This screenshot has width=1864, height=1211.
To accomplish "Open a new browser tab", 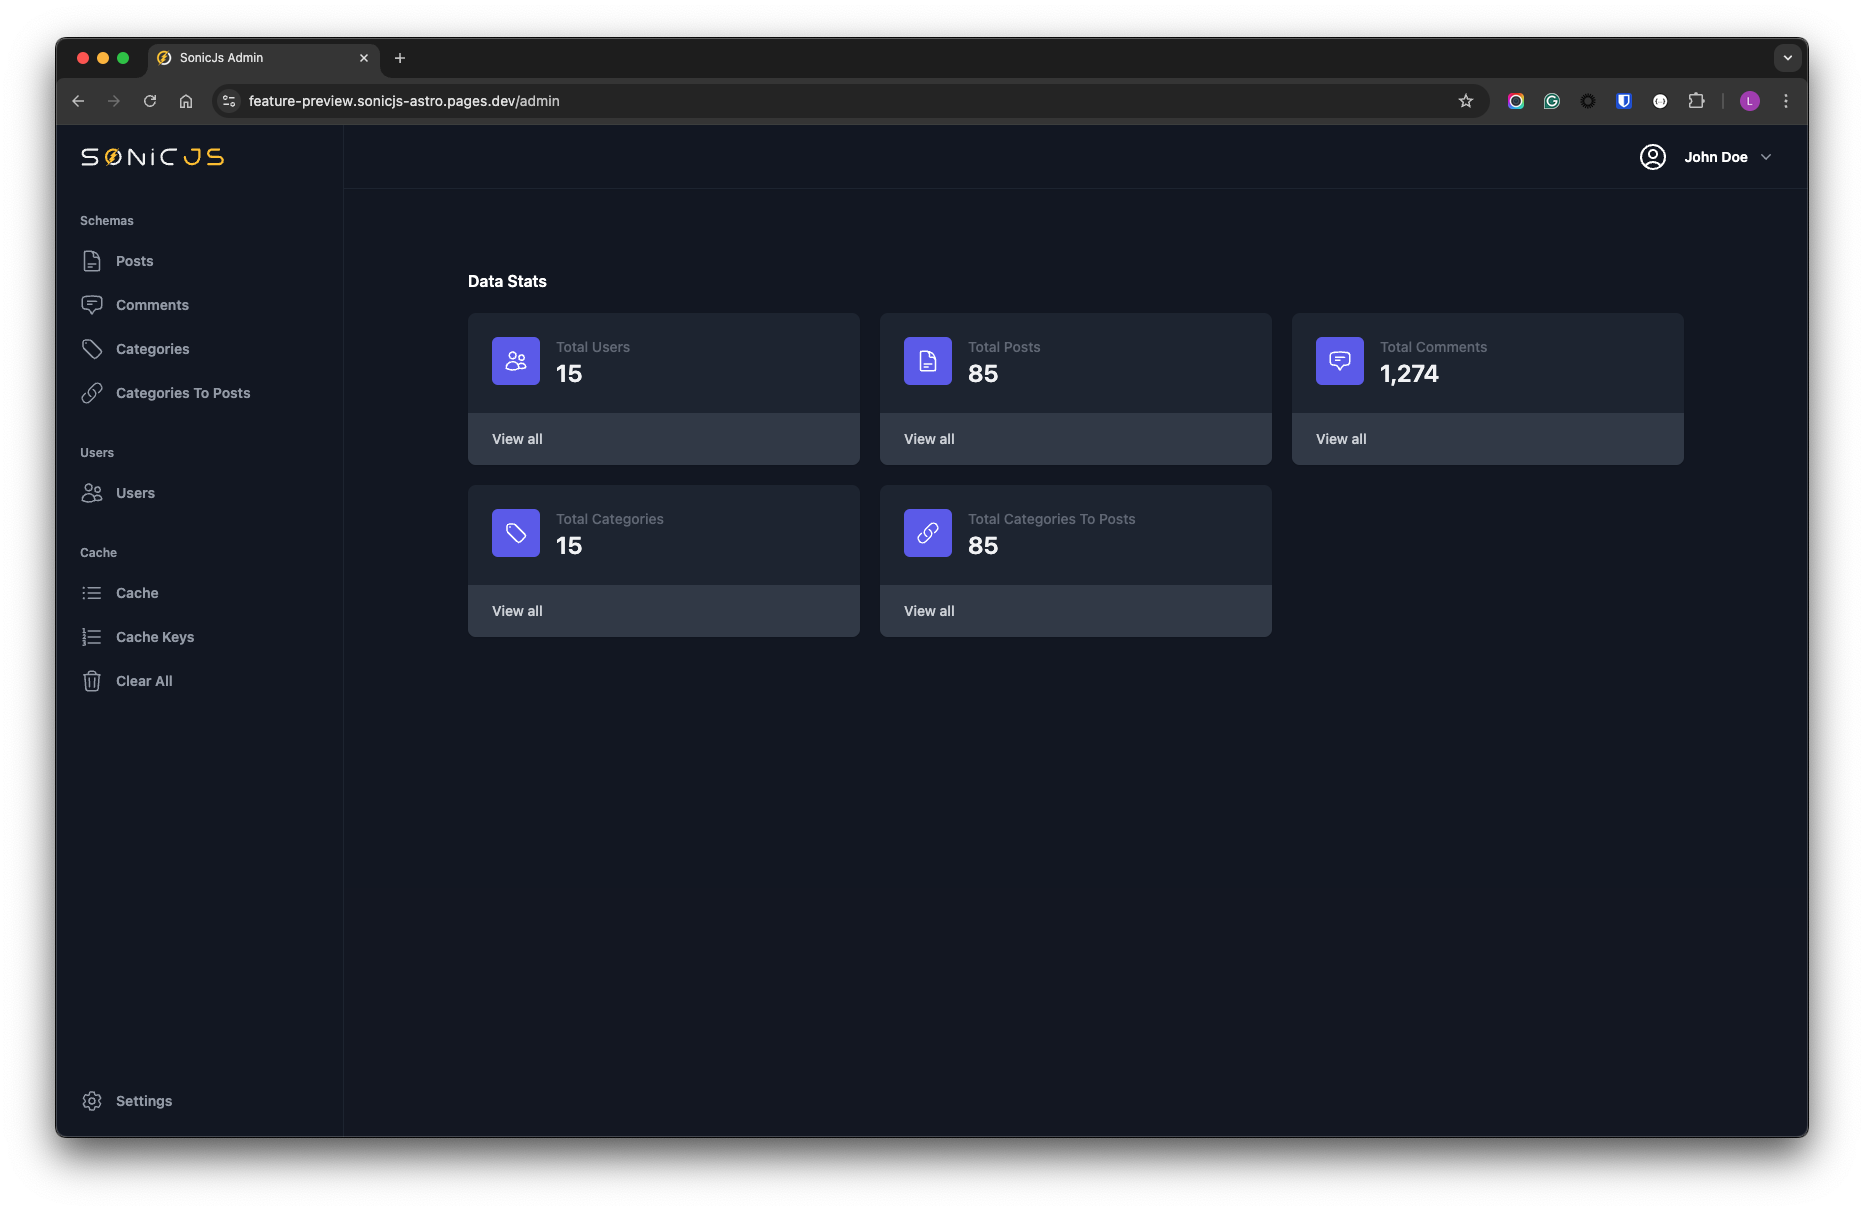I will tap(400, 58).
